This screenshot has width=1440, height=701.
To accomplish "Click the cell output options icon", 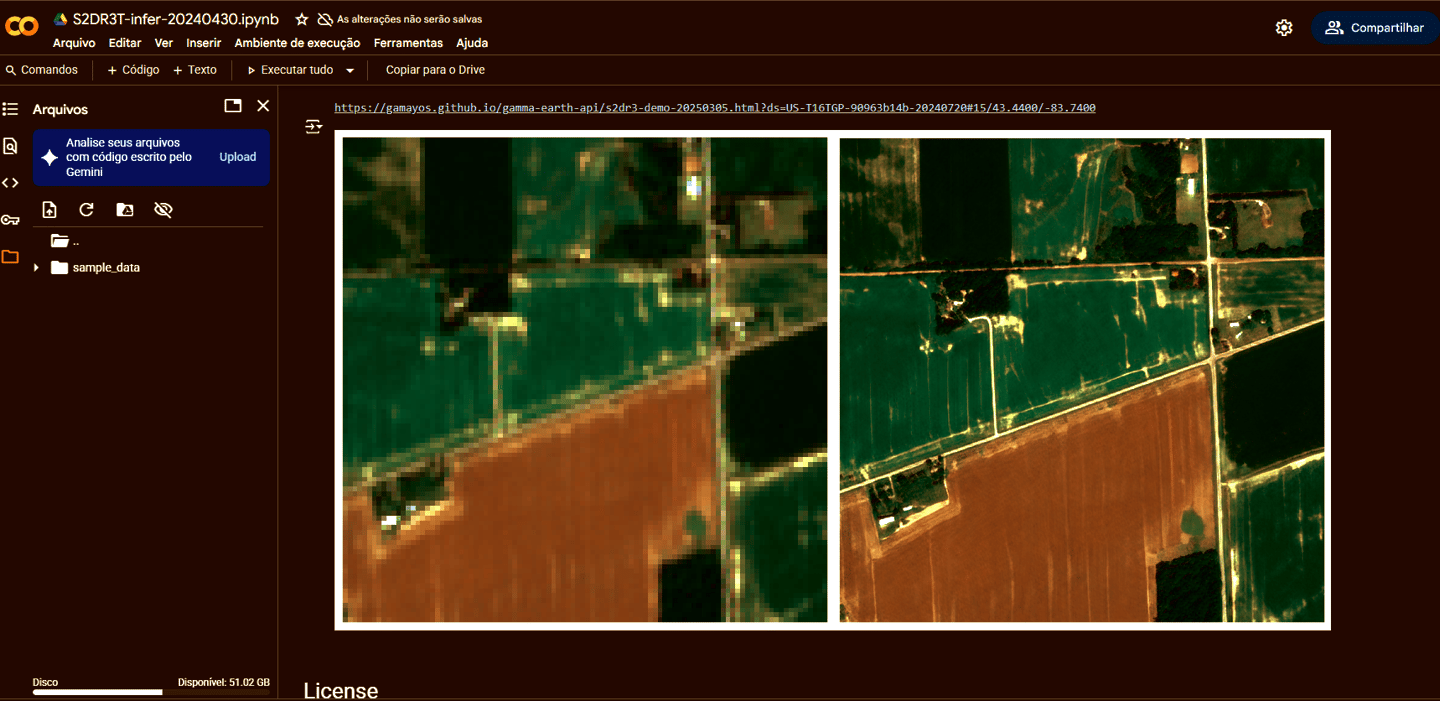I will (x=313, y=127).
